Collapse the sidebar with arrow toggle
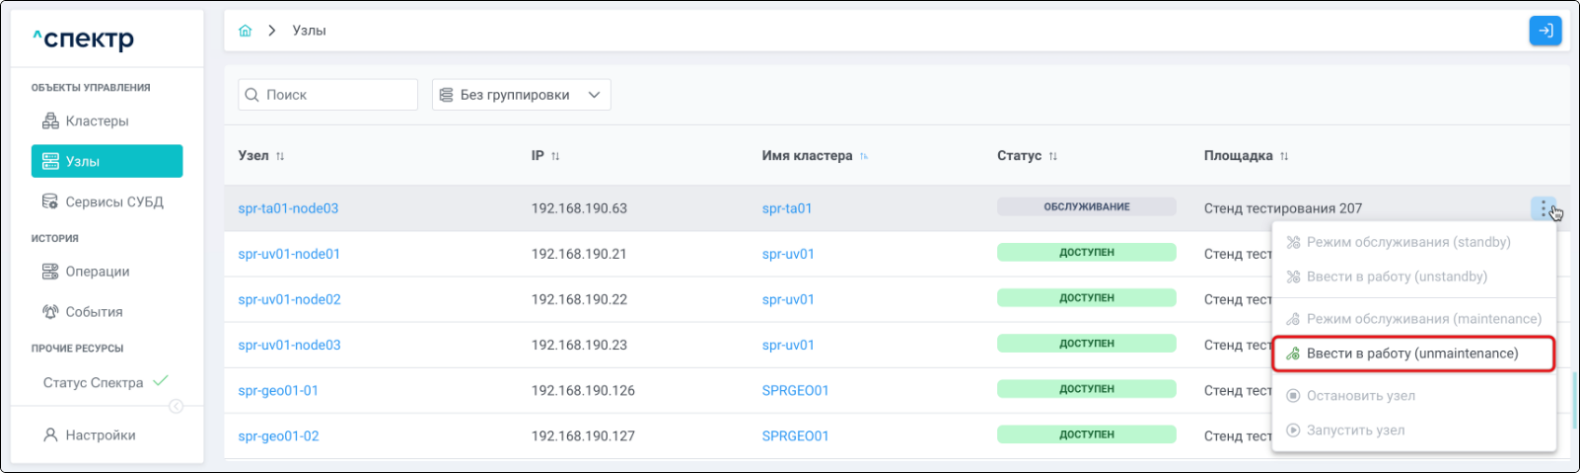 (x=176, y=406)
